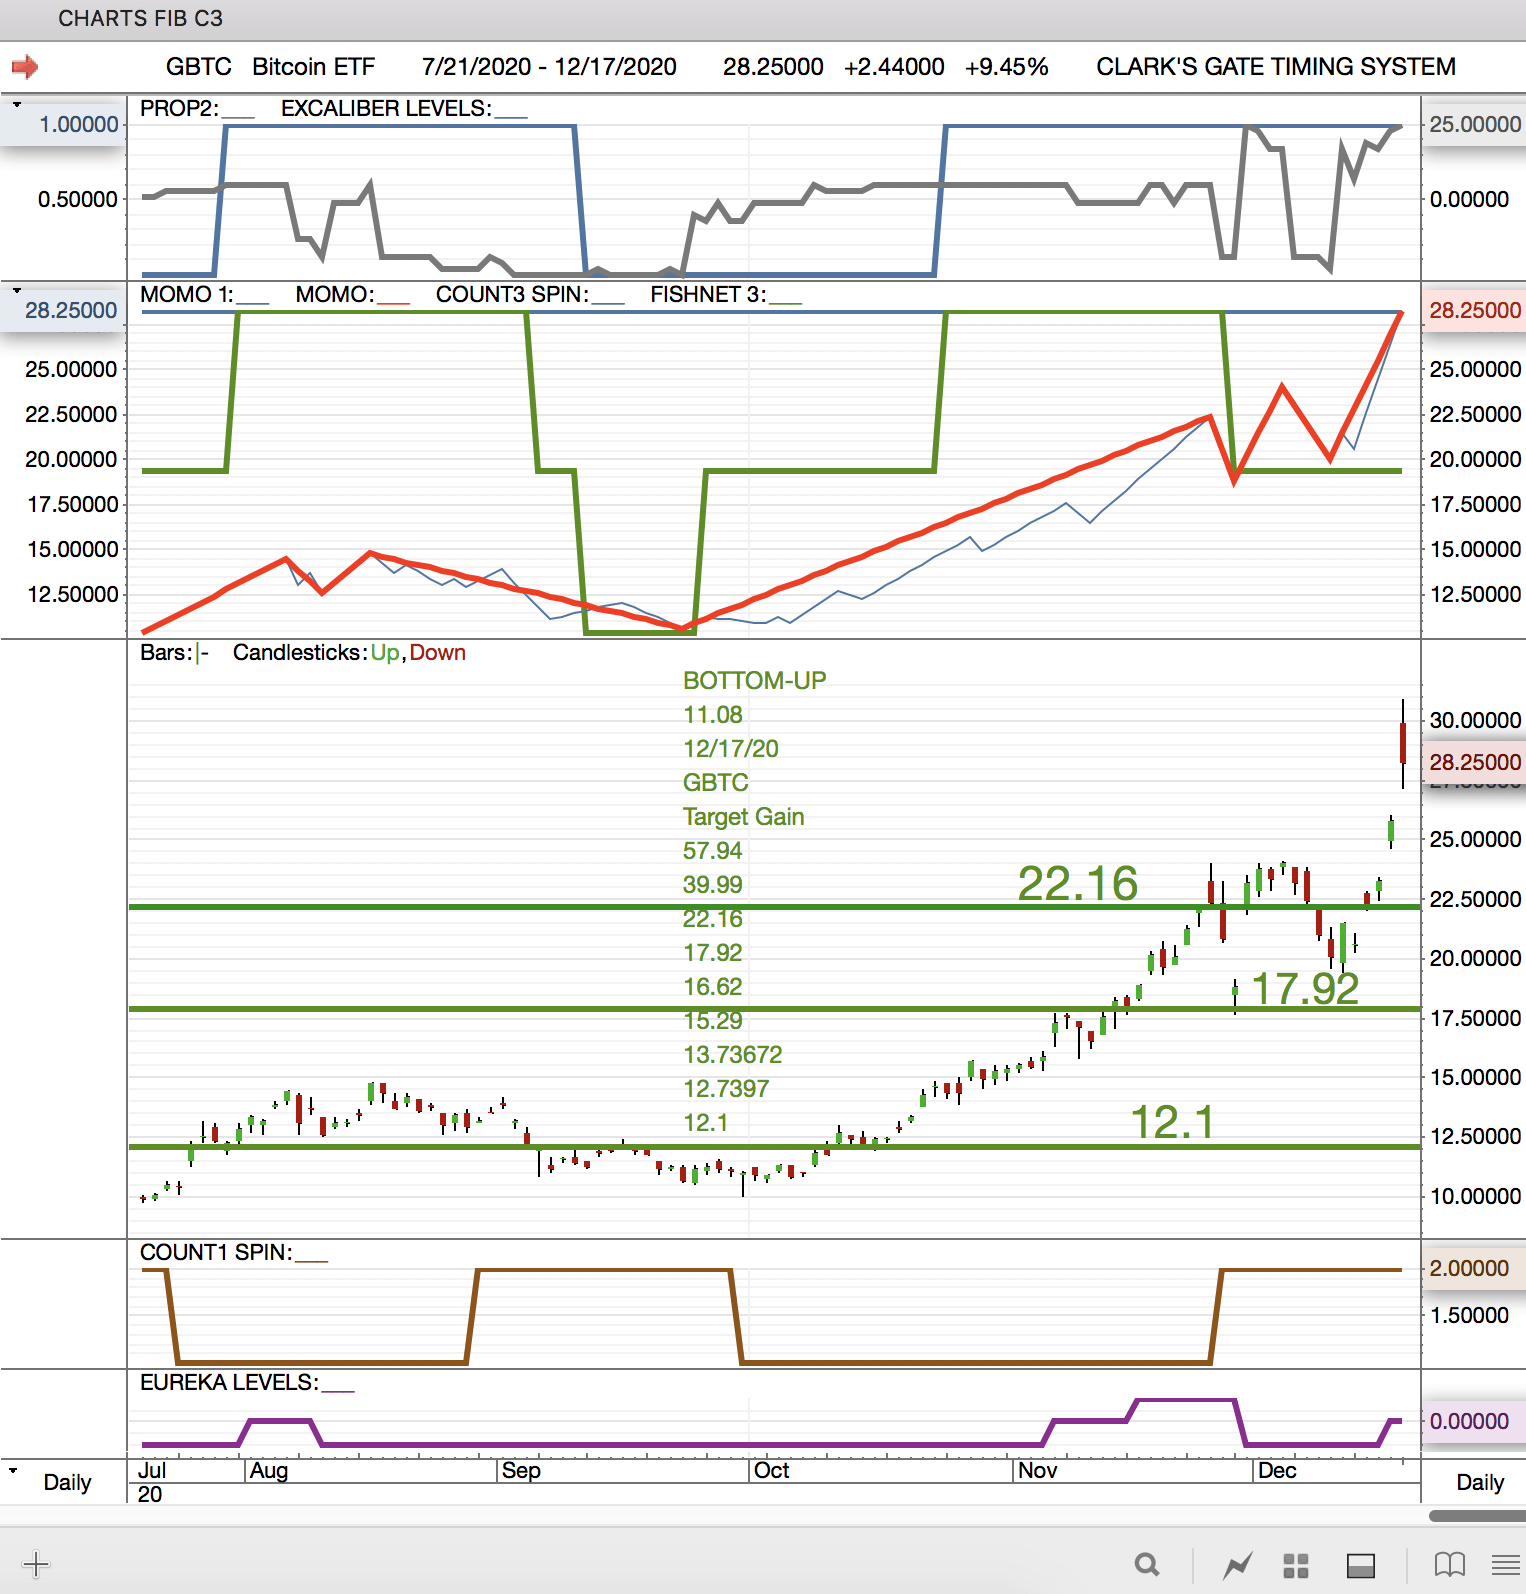
Task: Click the 12.7397 fib level text
Action: pos(726,1089)
